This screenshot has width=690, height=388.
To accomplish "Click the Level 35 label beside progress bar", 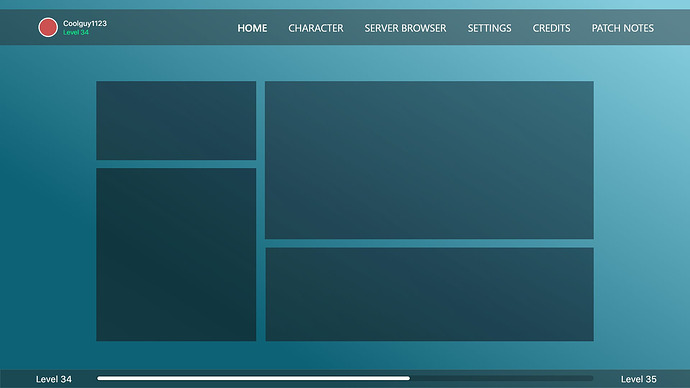I will (639, 379).
